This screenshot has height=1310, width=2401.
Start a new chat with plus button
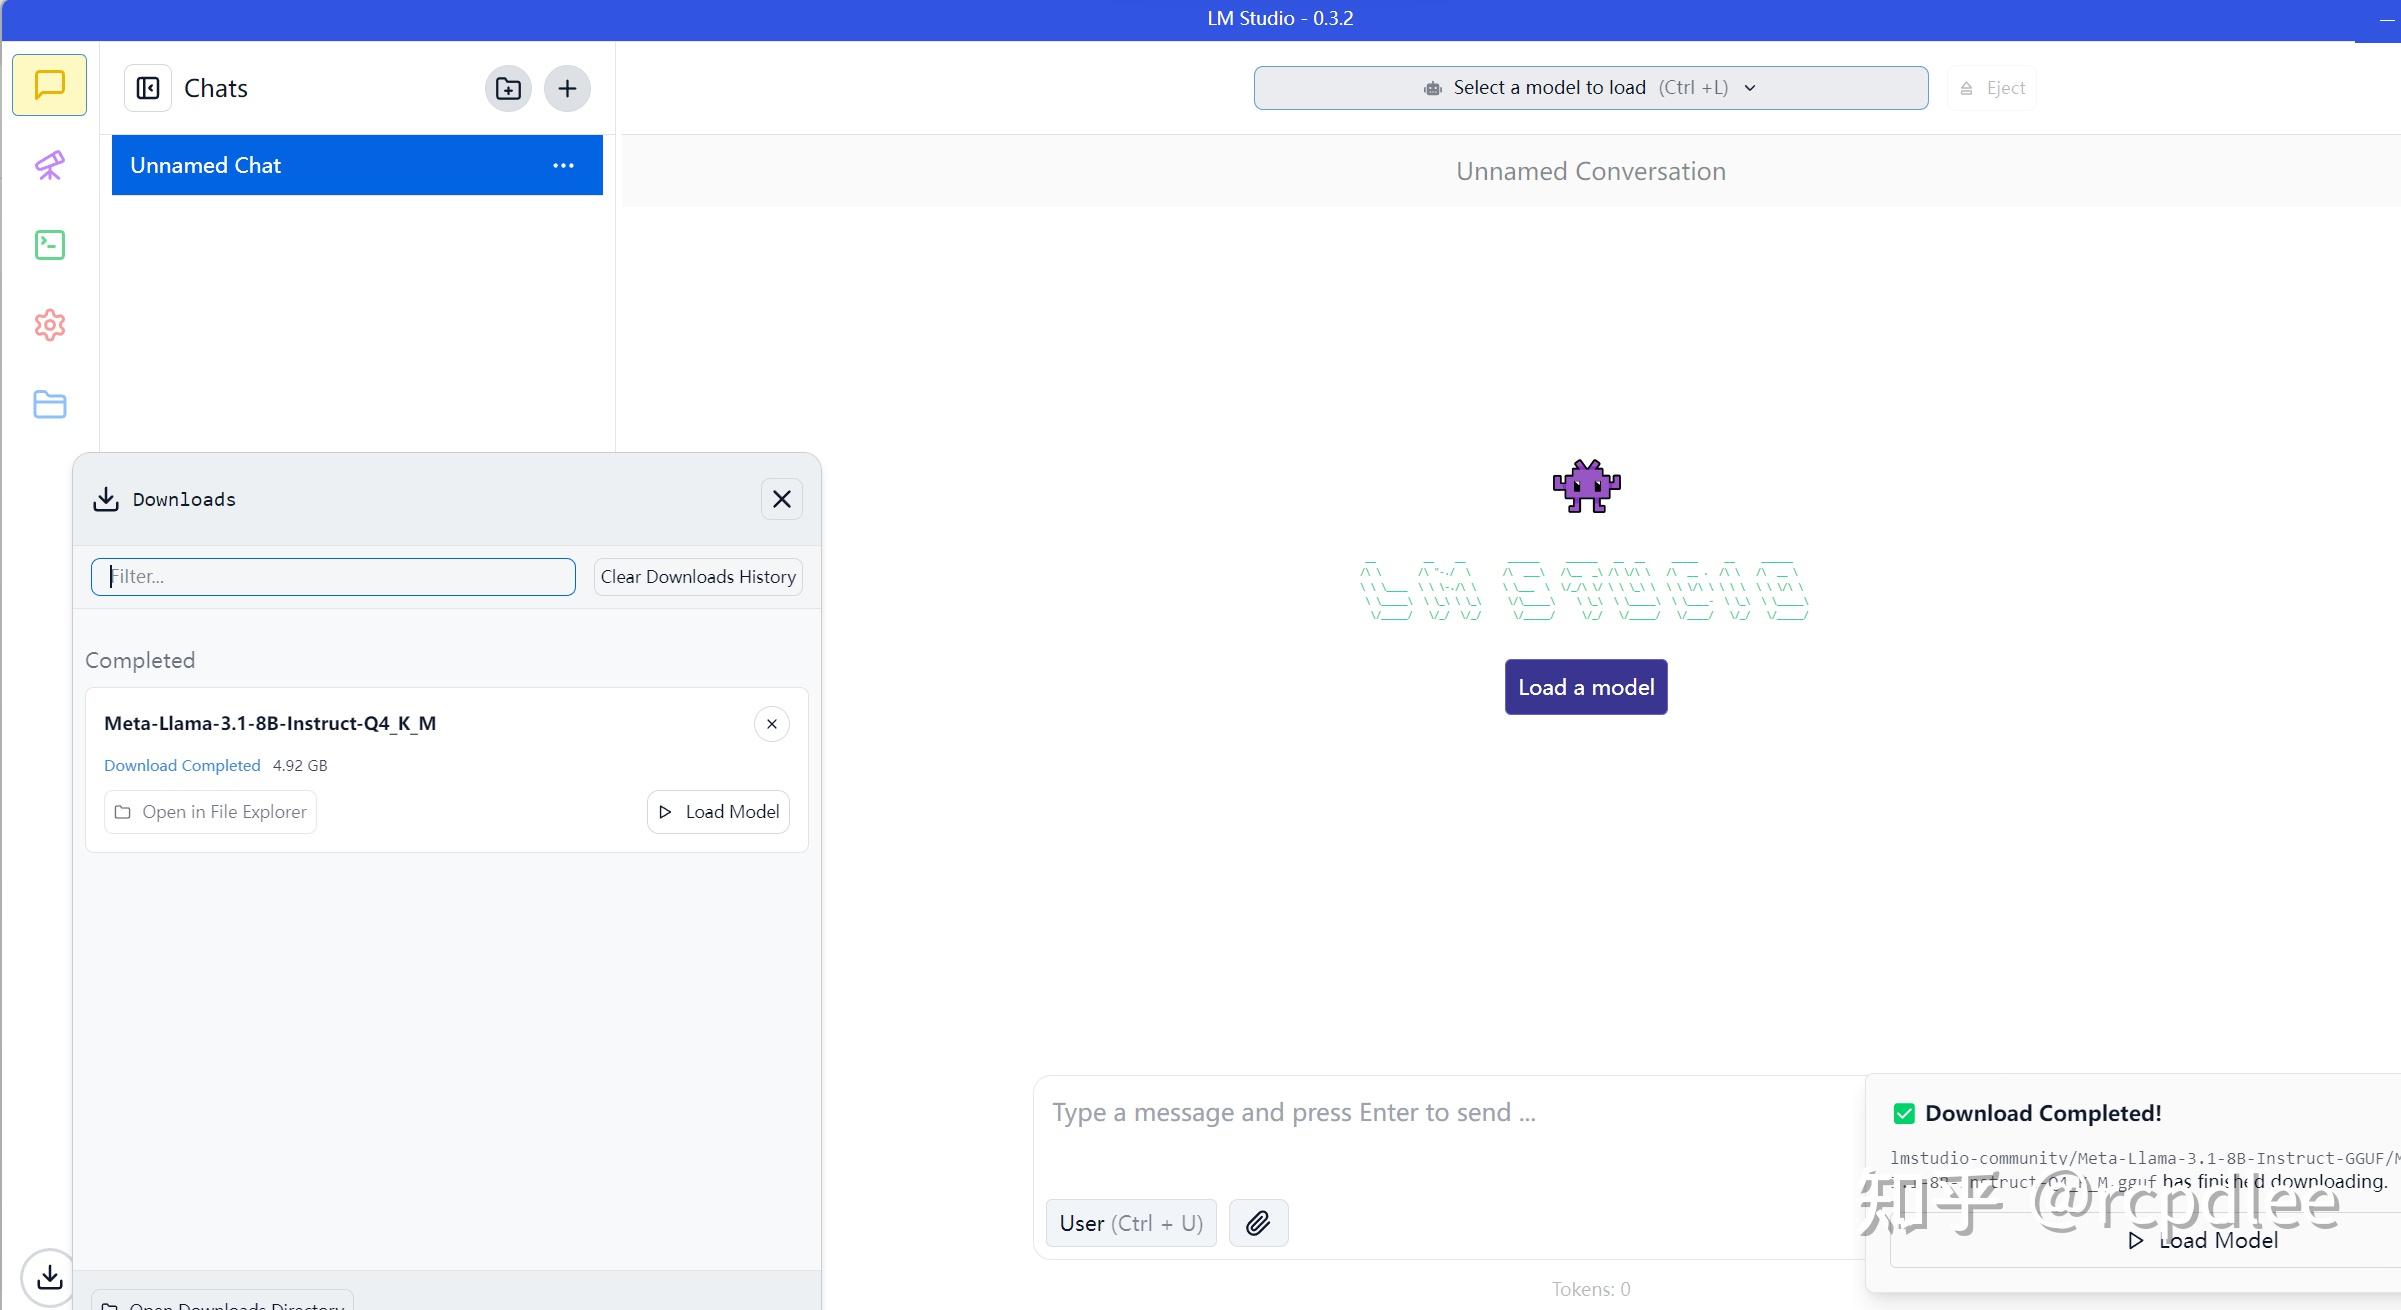tap(567, 88)
